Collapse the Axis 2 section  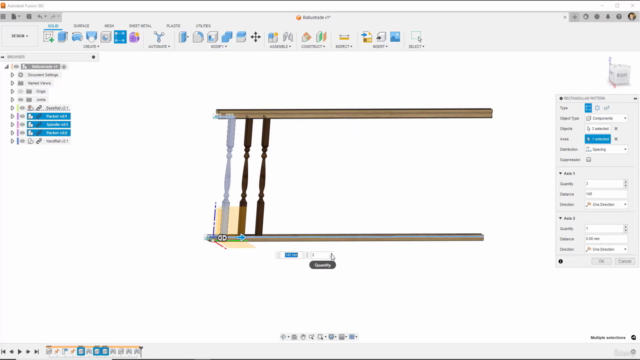560,218
